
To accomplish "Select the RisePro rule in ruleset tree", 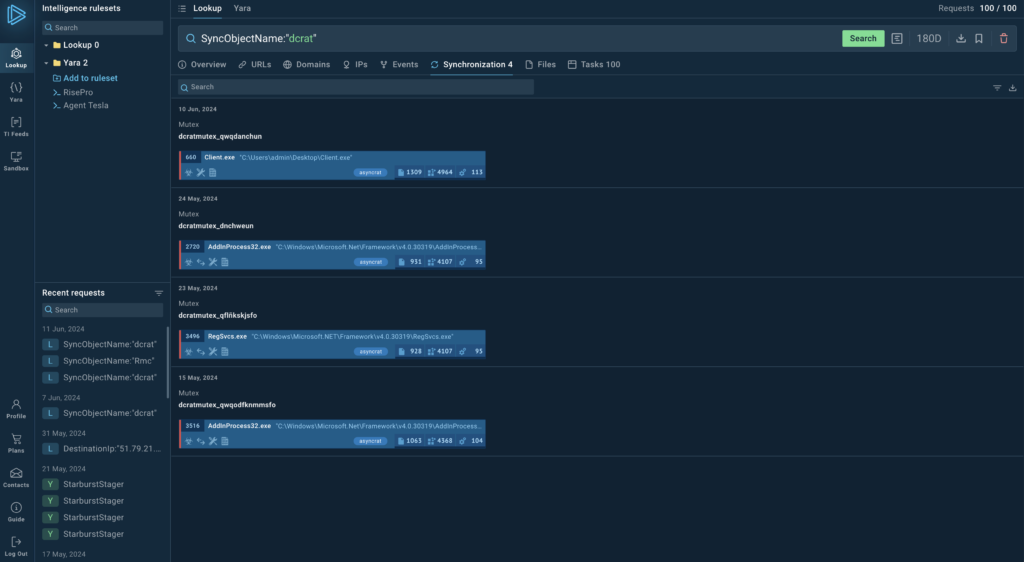I will (78, 92).
